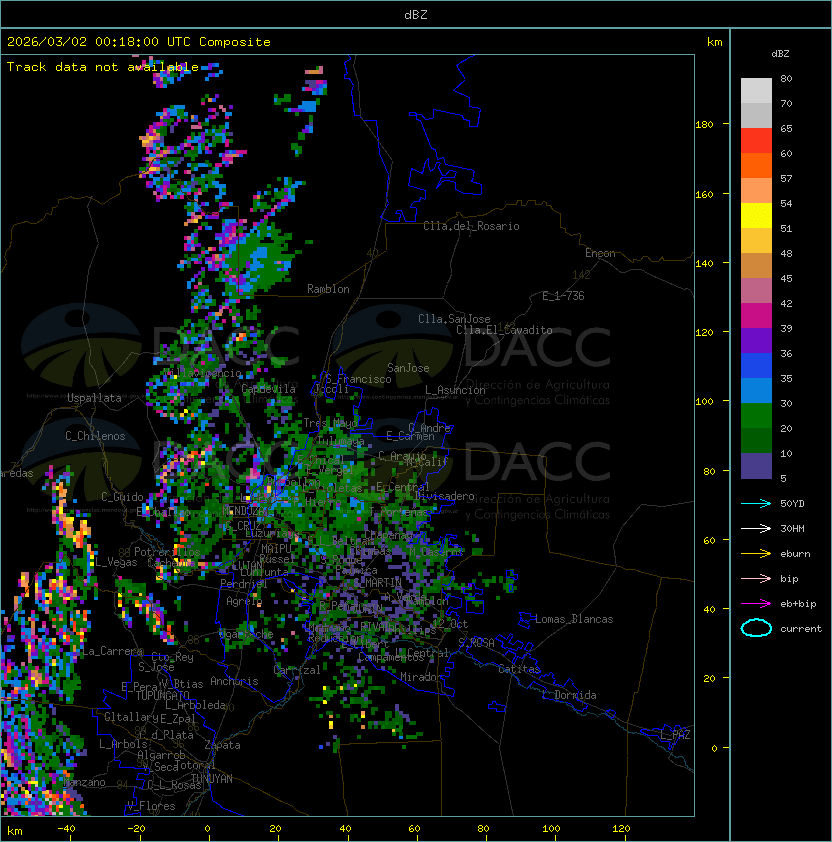
Task: Click the 'L_PAZ' place label
Action: (x=675, y=735)
